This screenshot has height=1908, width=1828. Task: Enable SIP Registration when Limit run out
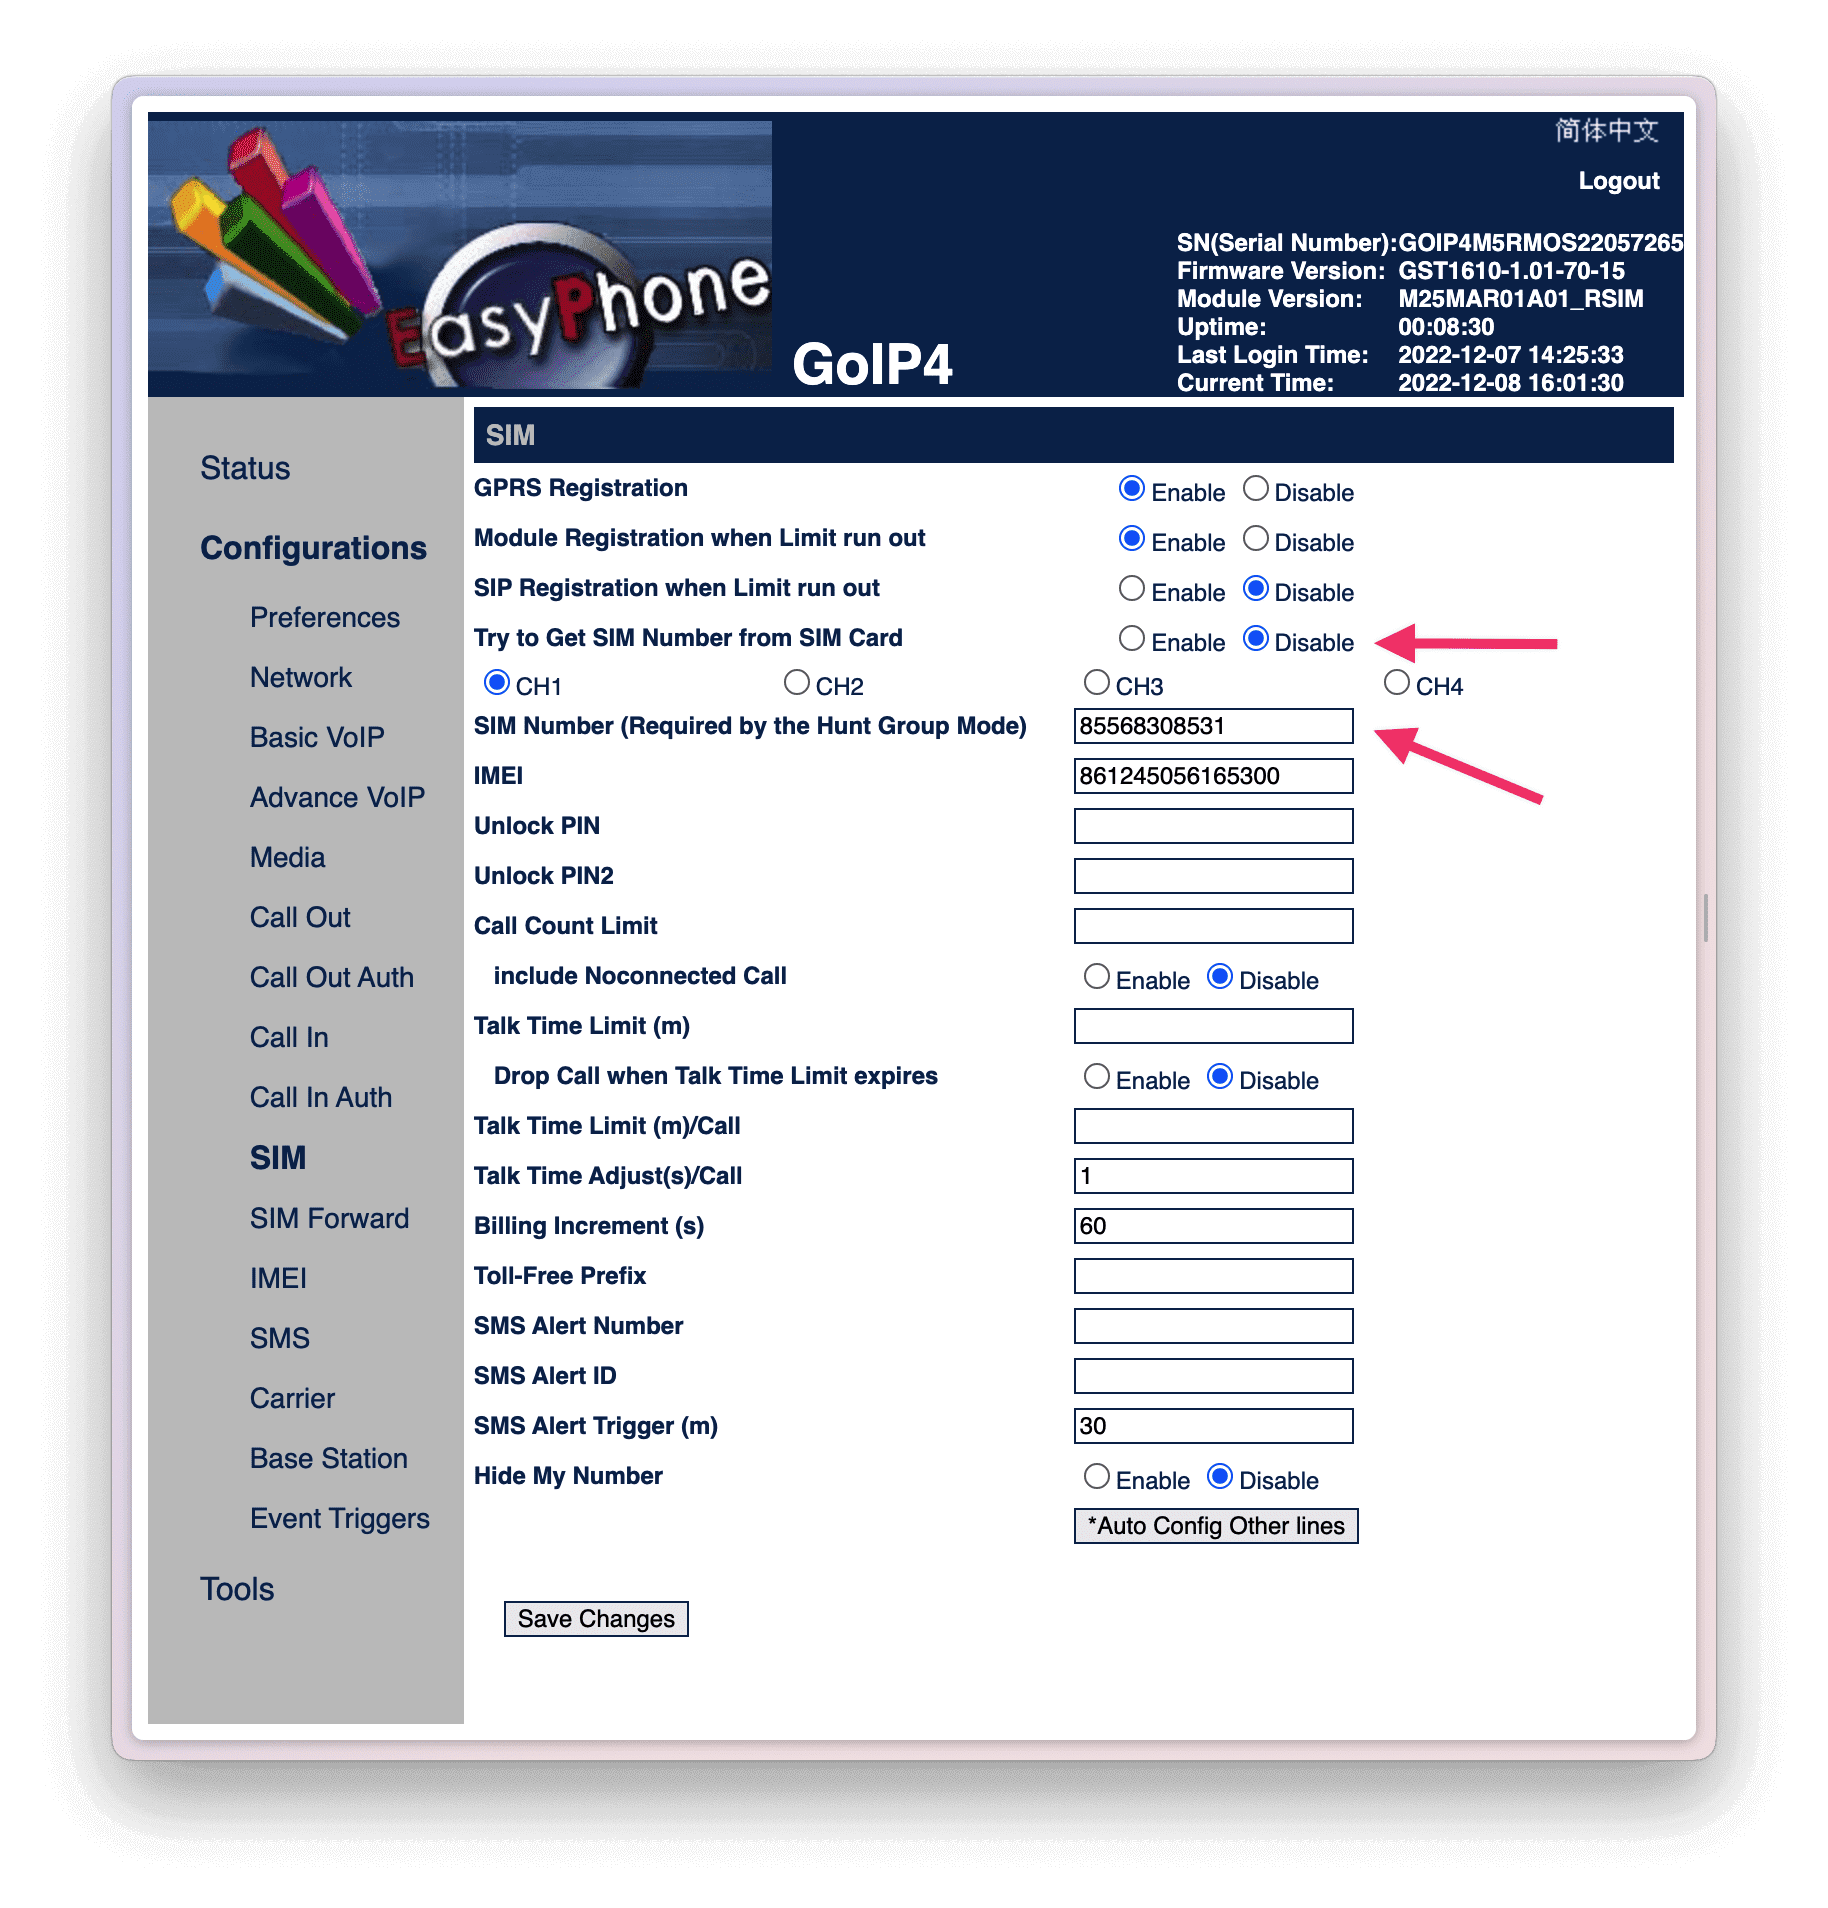click(1131, 588)
